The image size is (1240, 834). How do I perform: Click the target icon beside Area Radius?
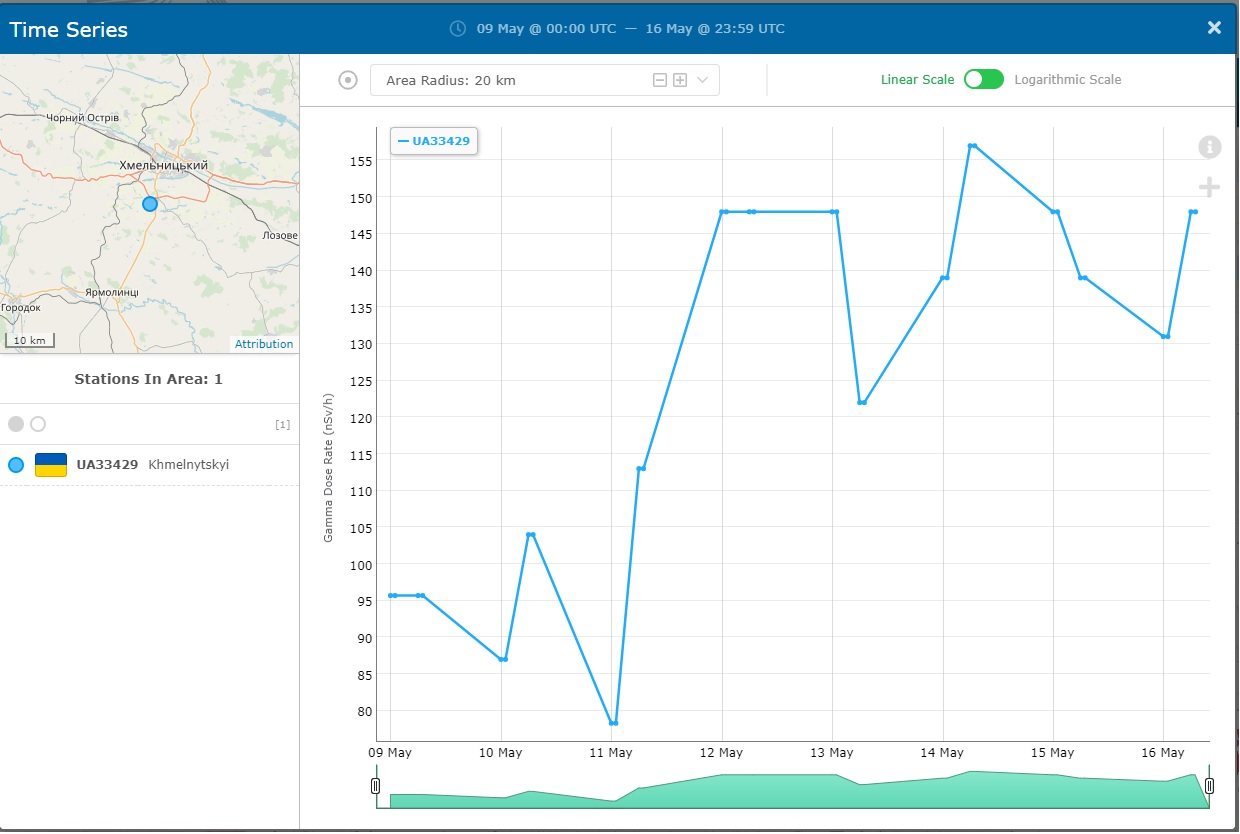click(348, 80)
